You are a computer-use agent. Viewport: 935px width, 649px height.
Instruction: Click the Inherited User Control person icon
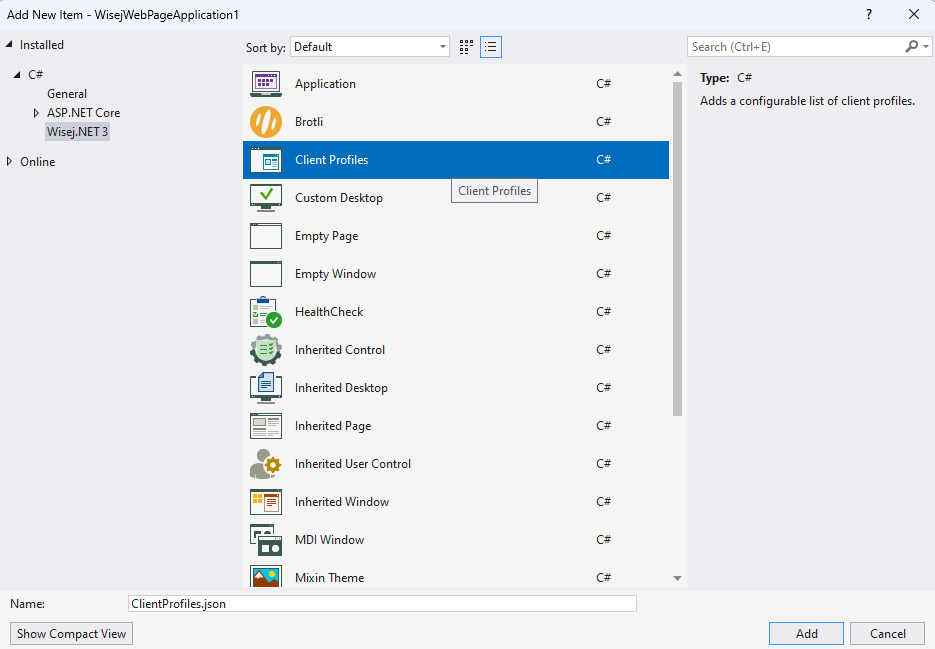[266, 464]
